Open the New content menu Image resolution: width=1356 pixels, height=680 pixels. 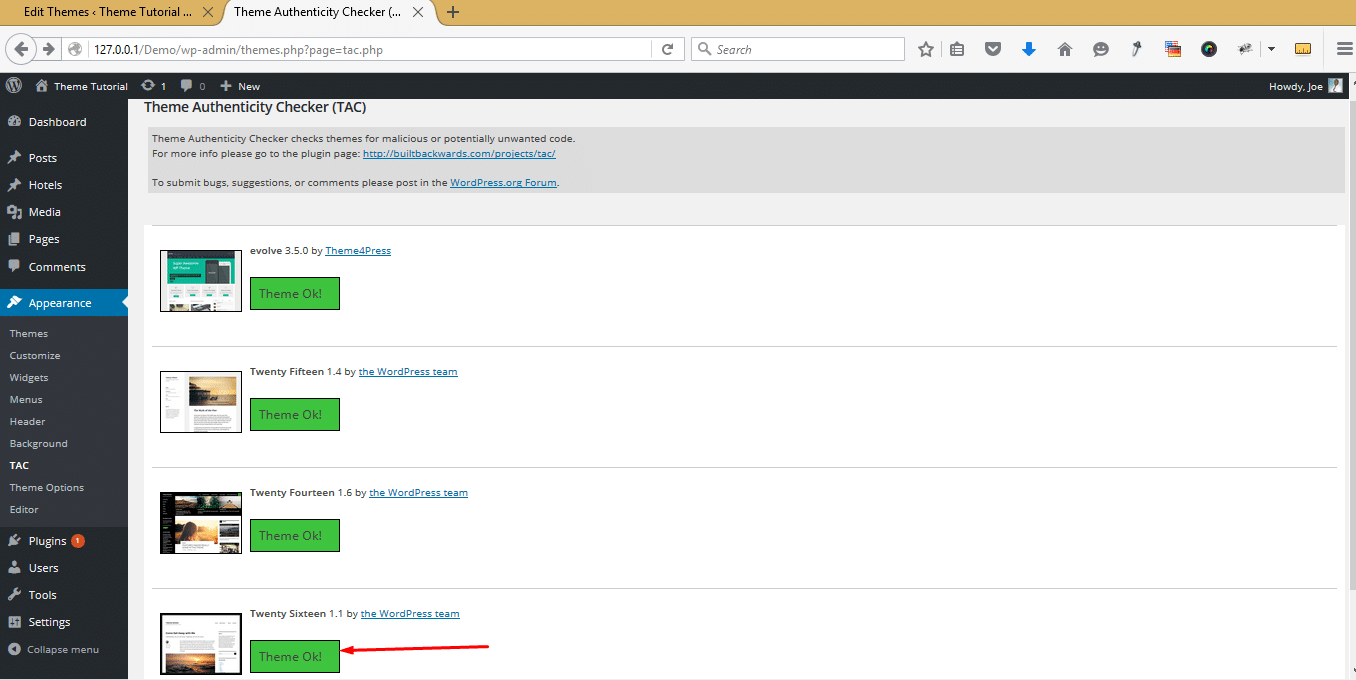click(240, 86)
